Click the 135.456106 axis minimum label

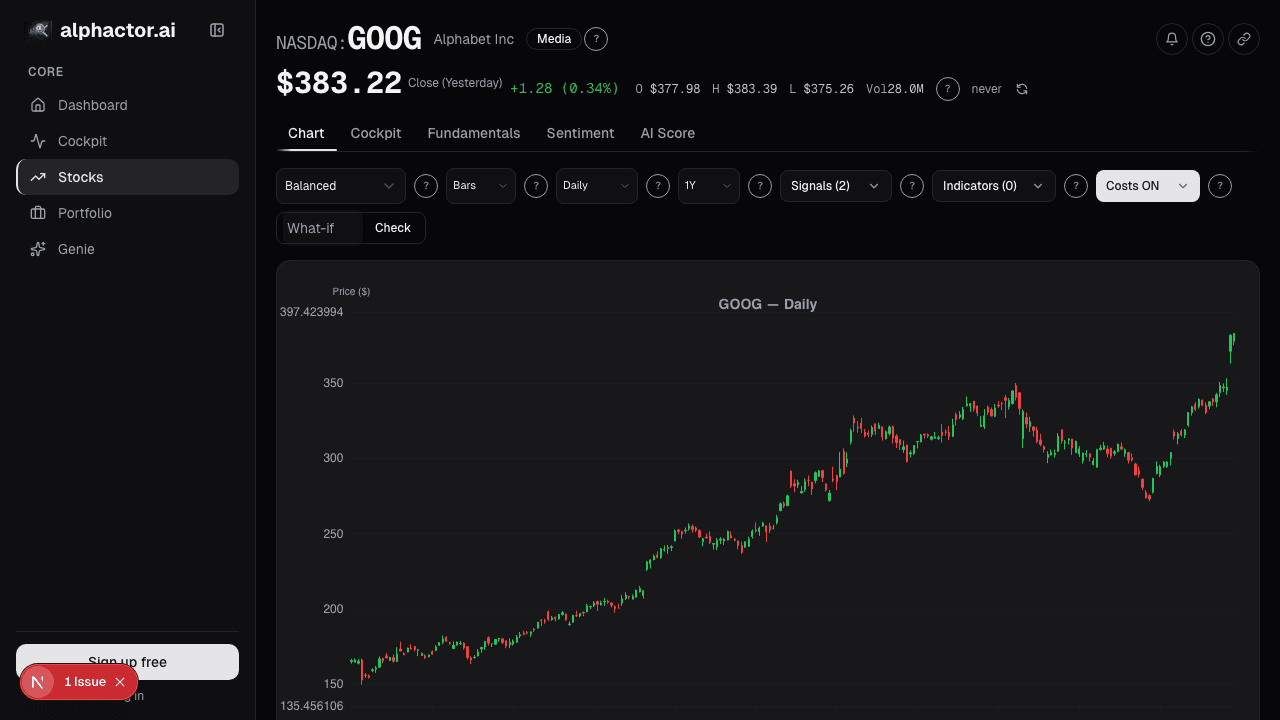coord(312,706)
